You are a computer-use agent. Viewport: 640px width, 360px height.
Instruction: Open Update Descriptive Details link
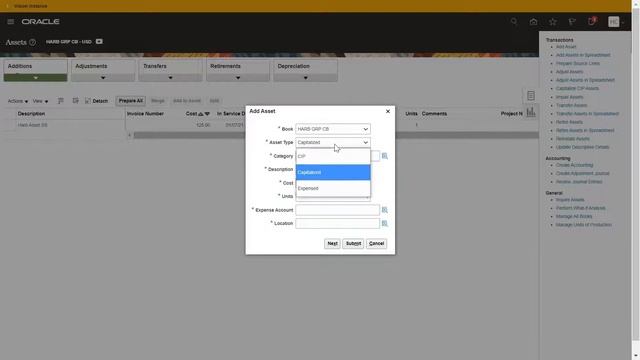coord(582,147)
